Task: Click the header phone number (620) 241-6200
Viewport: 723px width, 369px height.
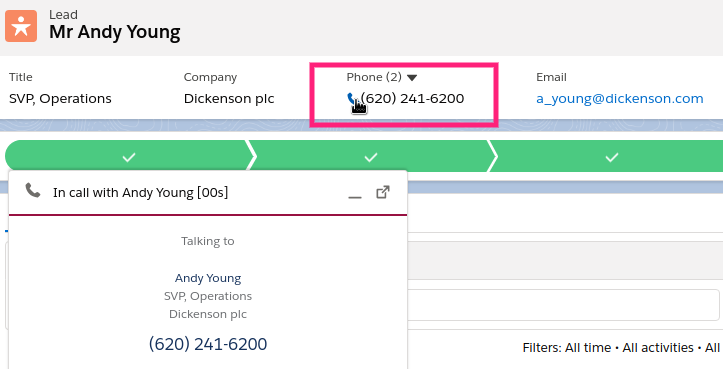Action: (x=412, y=98)
